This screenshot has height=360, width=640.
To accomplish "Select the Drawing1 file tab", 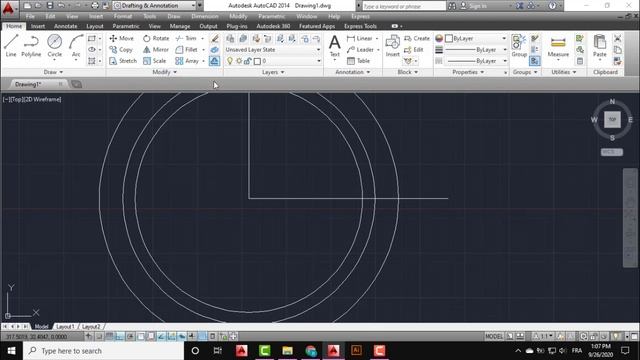I will pyautogui.click(x=28, y=84).
